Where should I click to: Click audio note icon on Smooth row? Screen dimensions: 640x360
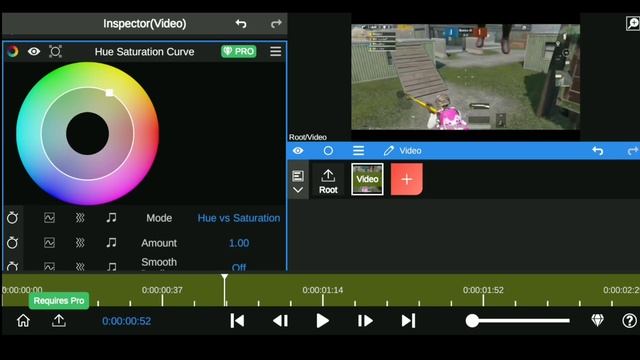111,267
